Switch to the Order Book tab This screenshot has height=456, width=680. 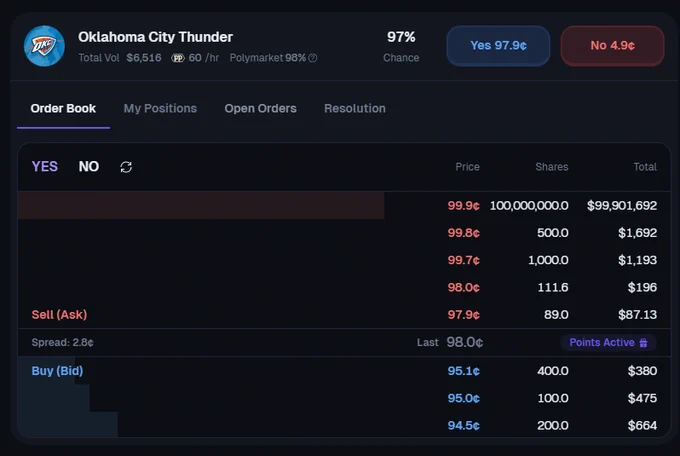[x=63, y=108]
